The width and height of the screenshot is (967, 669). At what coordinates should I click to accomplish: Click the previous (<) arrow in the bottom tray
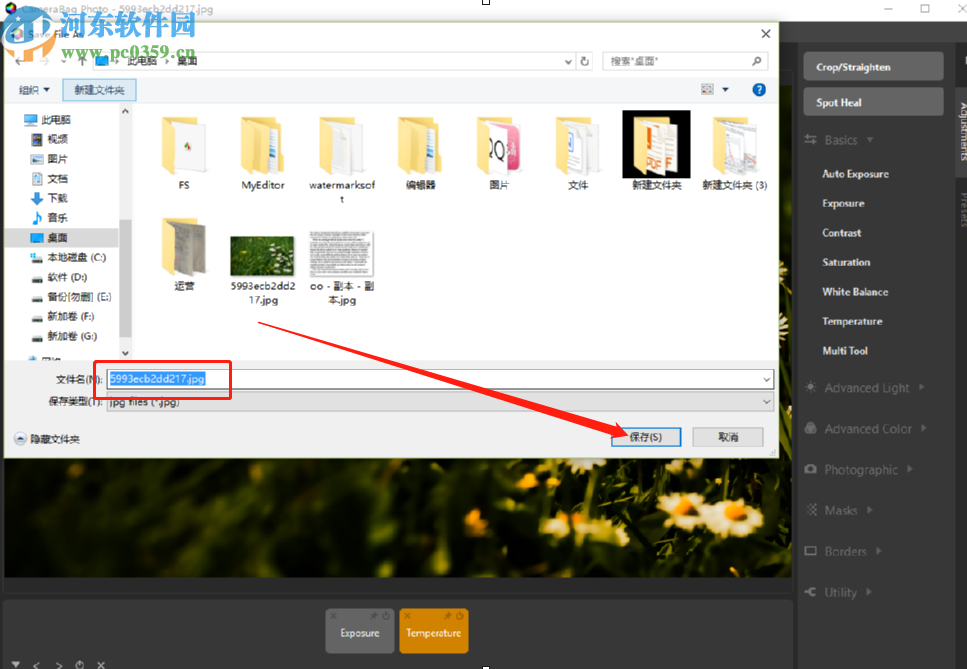click(36, 665)
